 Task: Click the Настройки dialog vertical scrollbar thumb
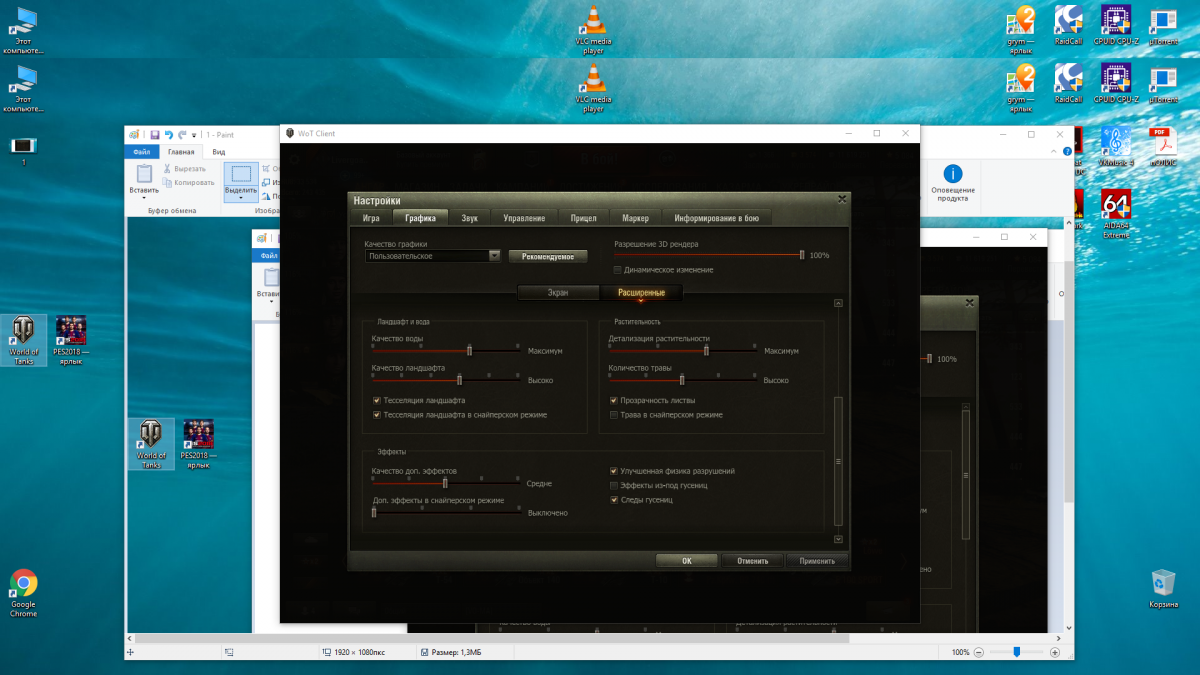[x=839, y=460]
